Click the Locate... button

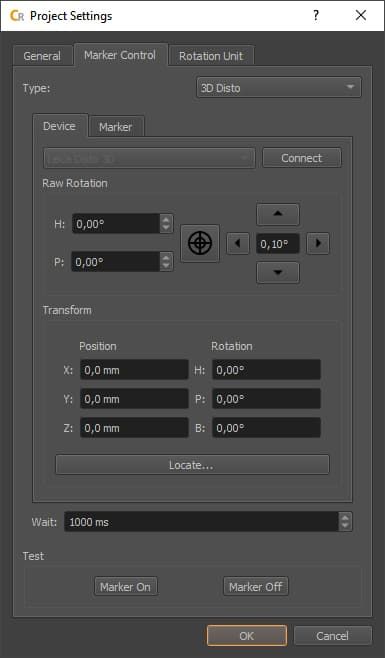coord(192,465)
